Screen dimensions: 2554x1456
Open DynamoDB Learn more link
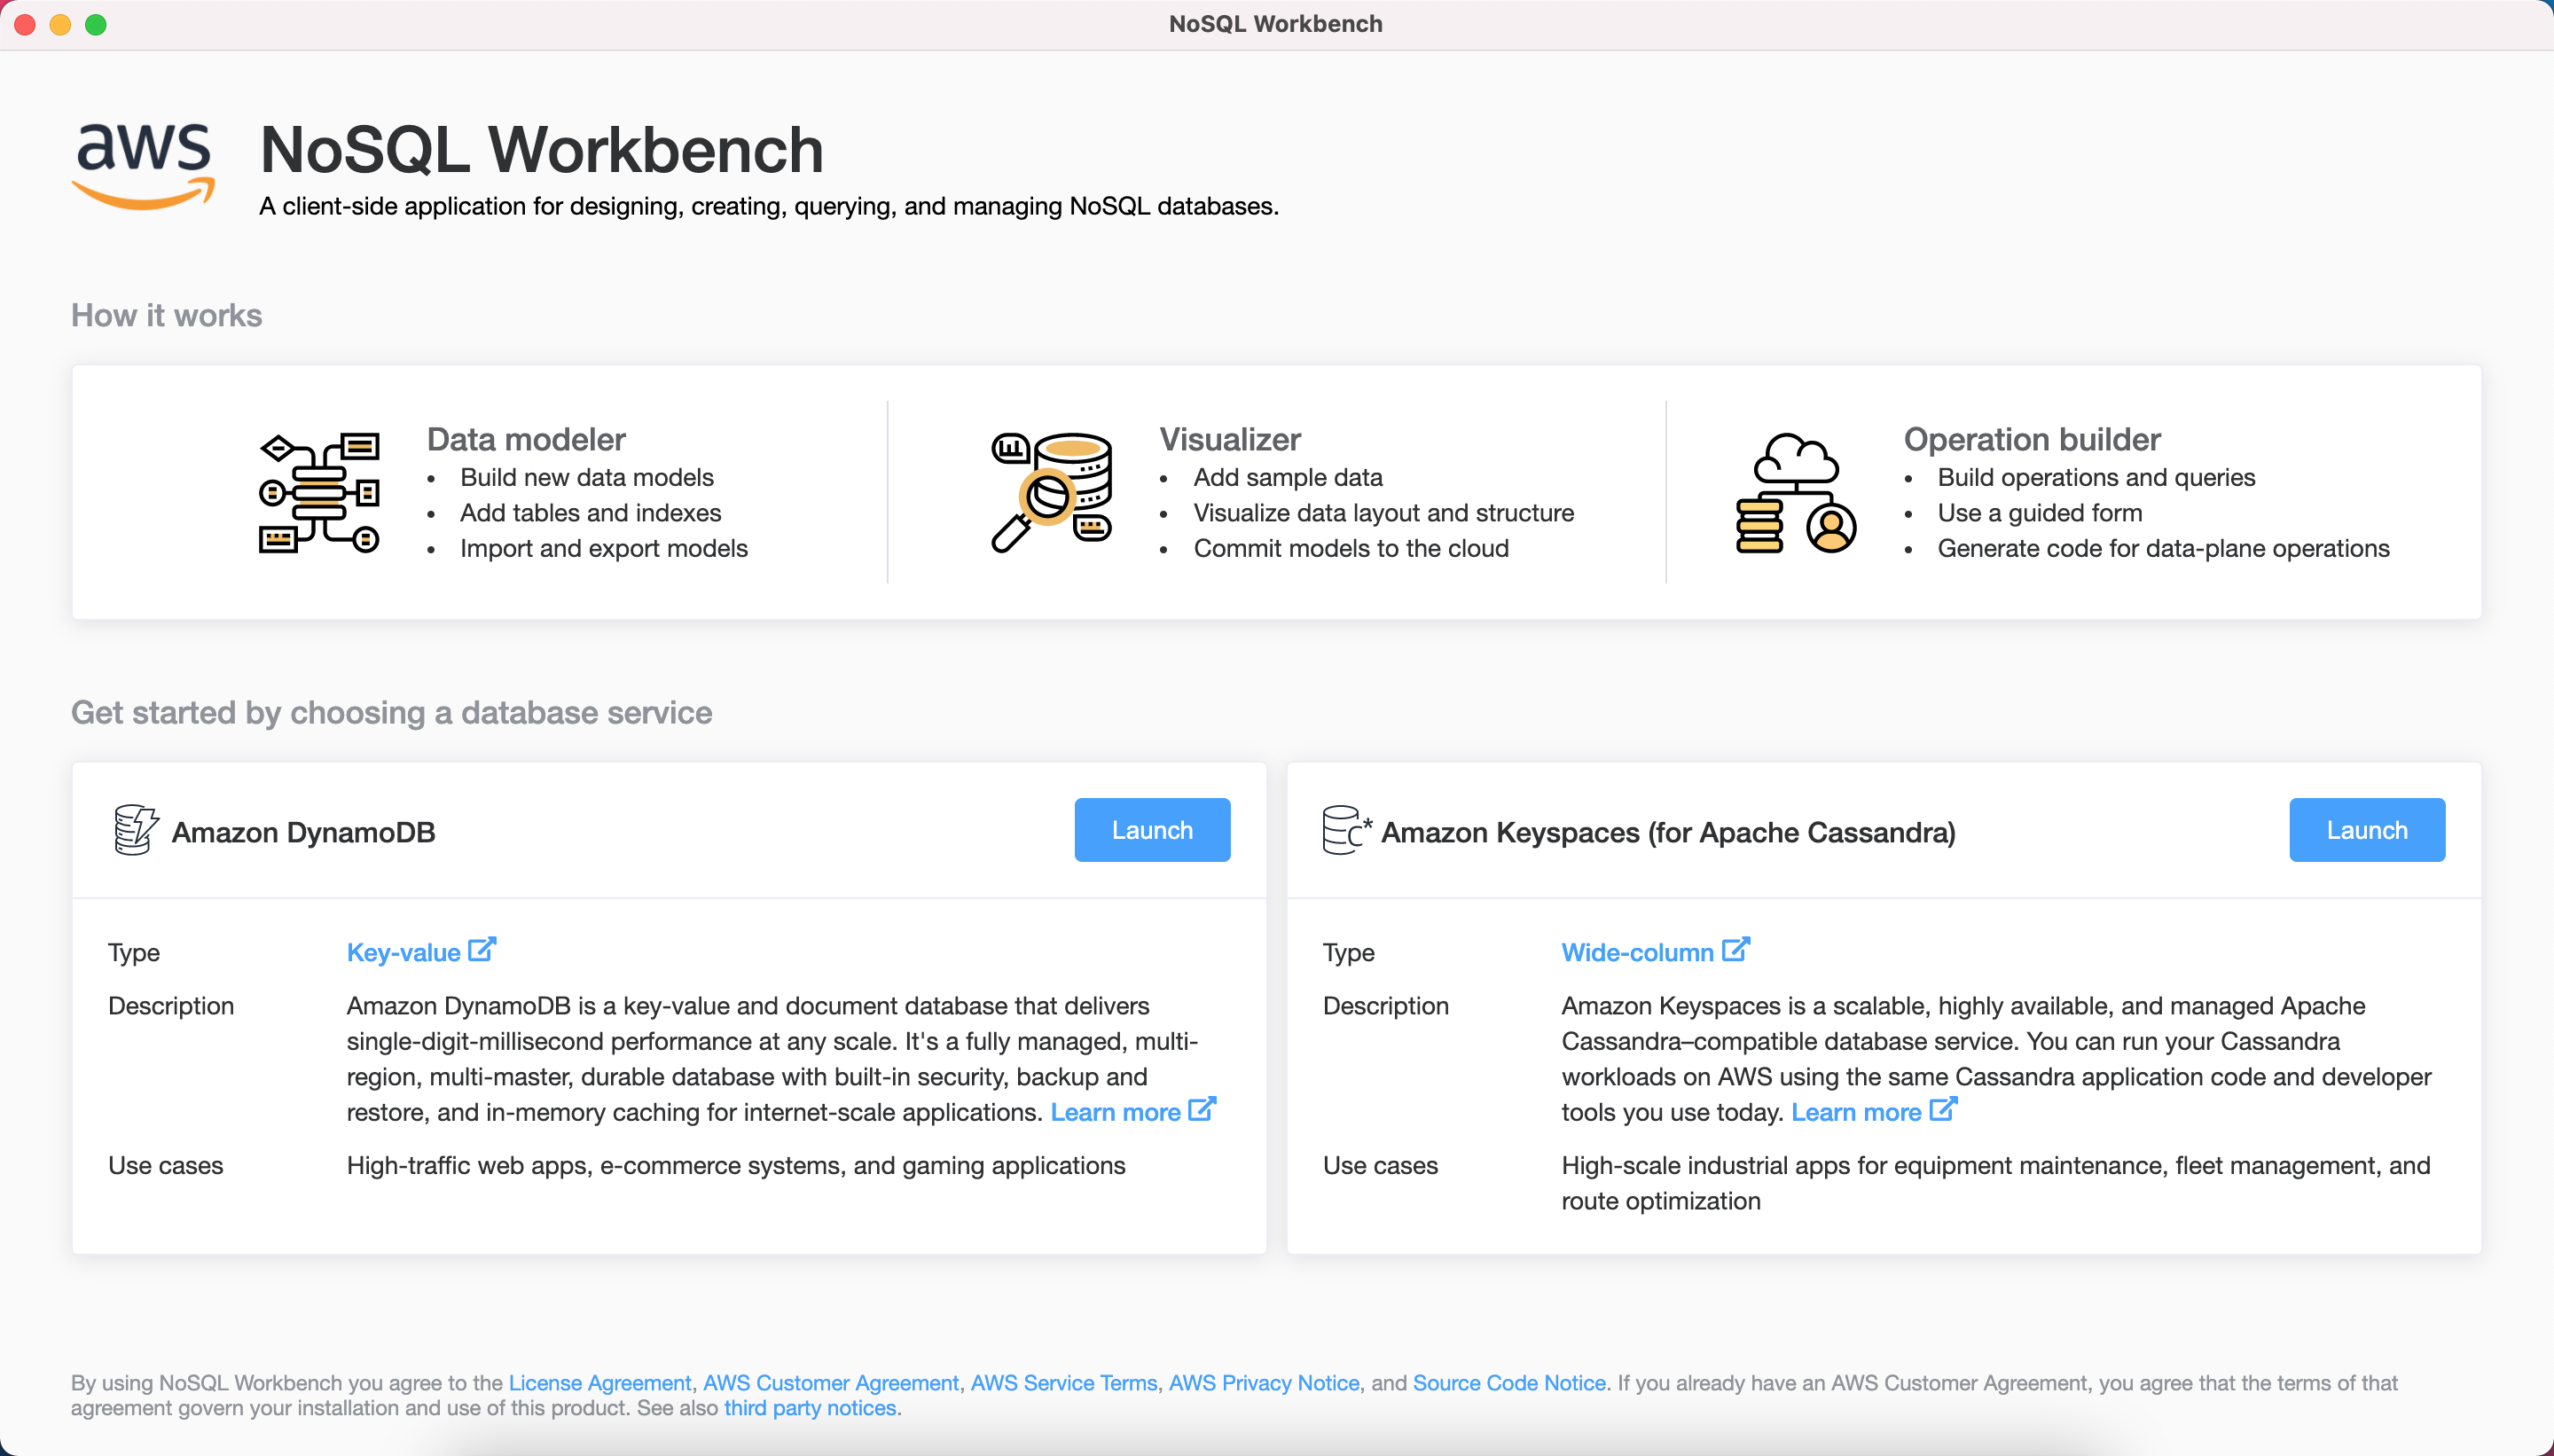[x=1115, y=1112]
